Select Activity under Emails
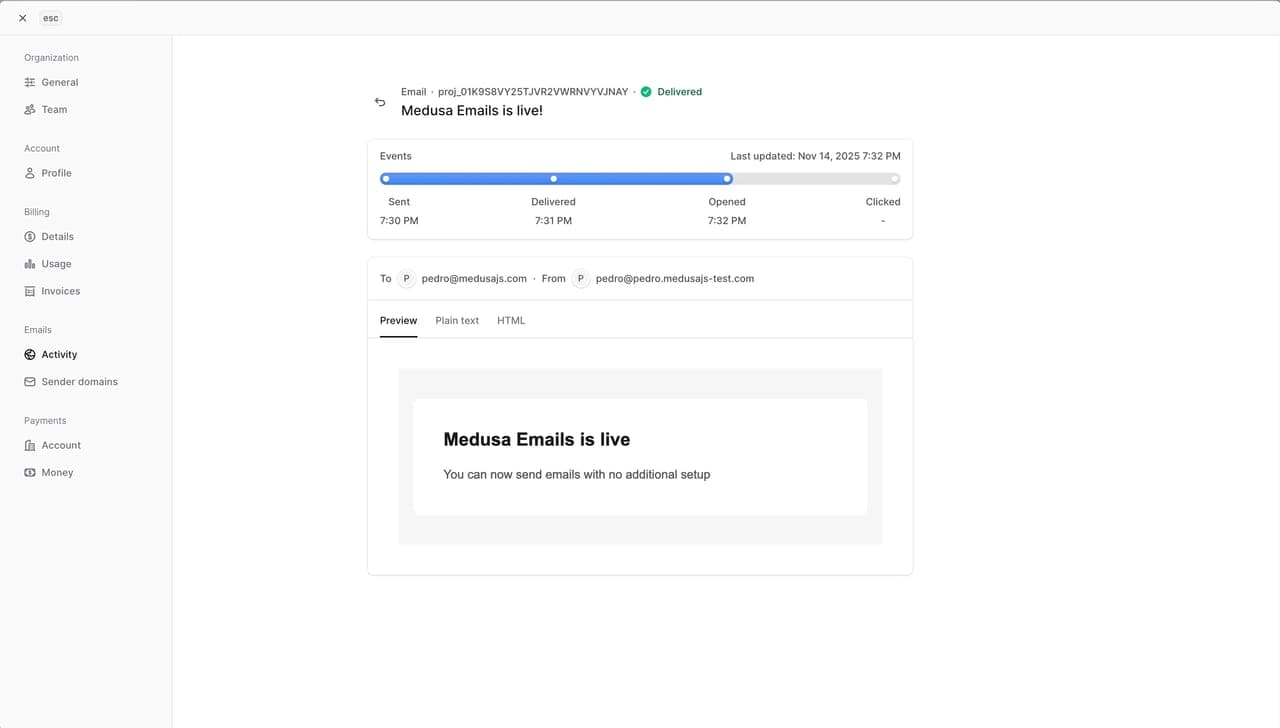Screen dimensions: 1280x728 coord(59,355)
